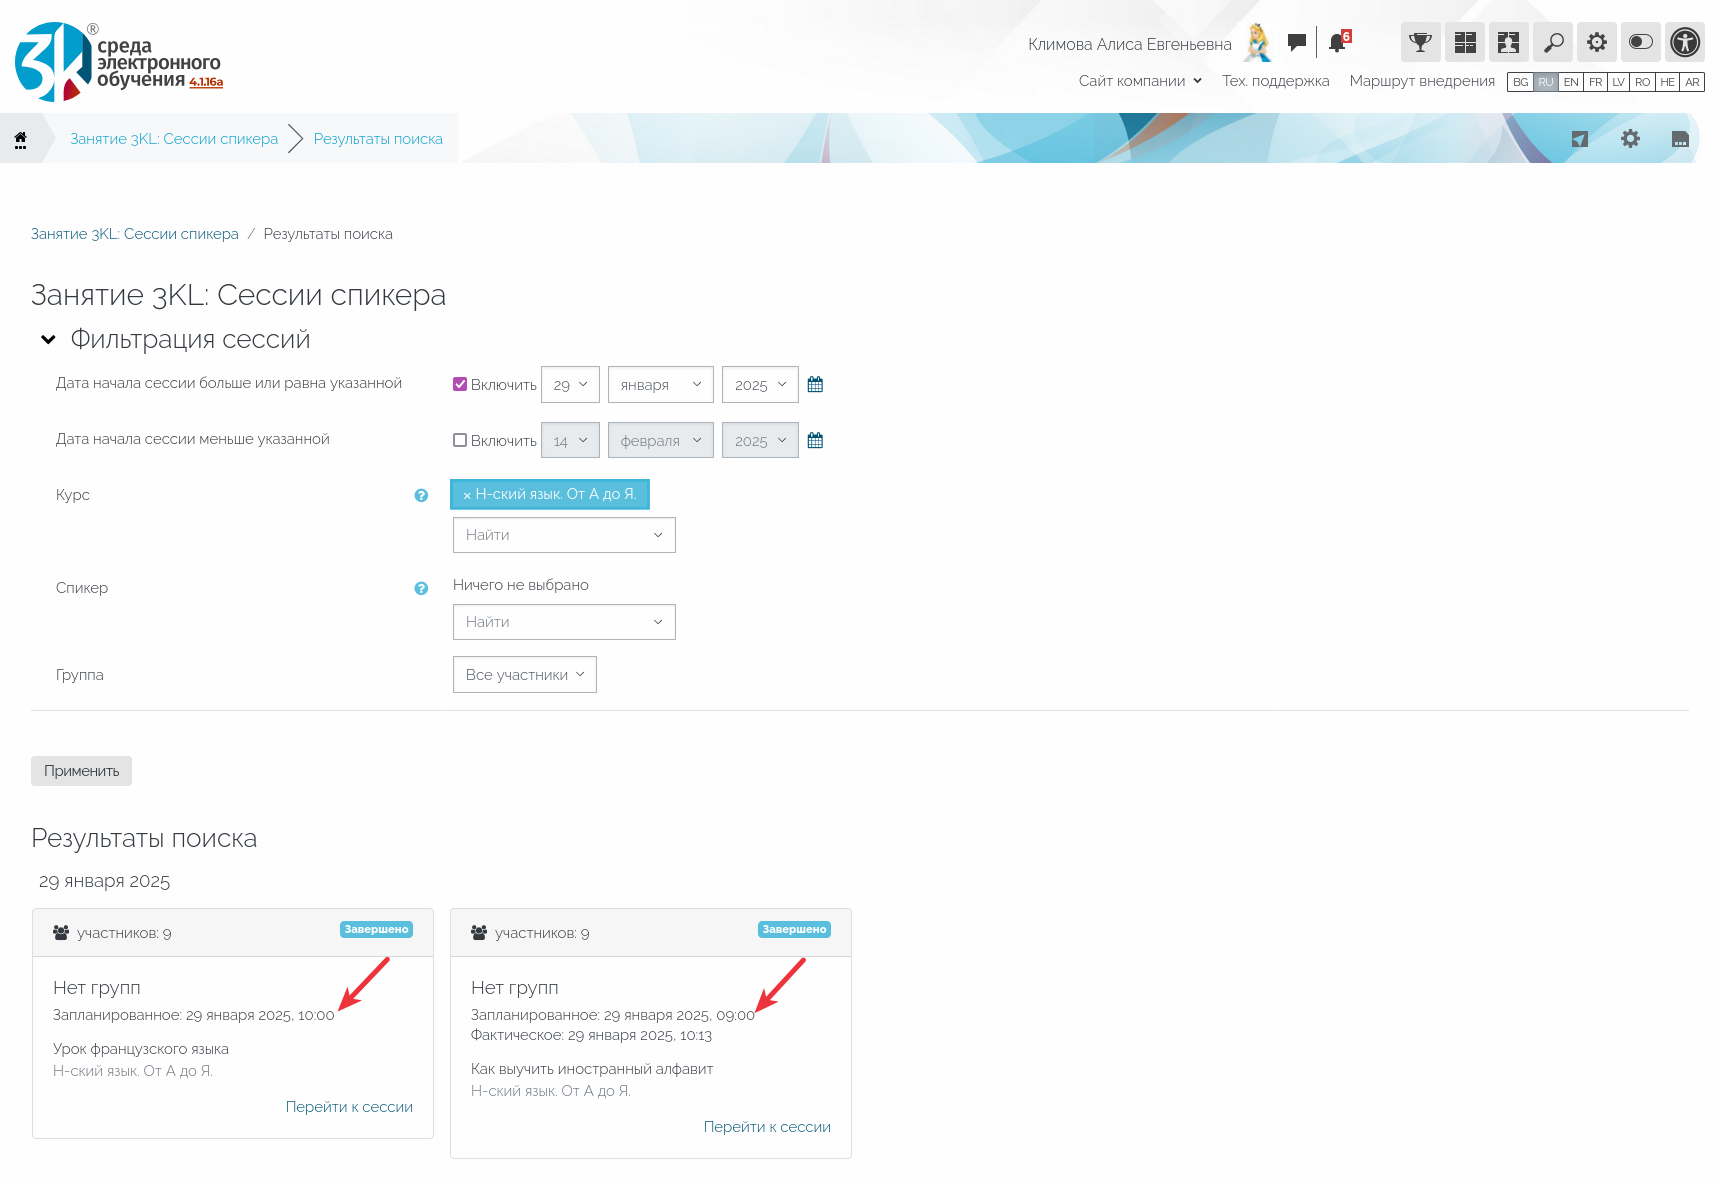Toggle the switch icon in top toolbar
1720x1178 pixels.
(x=1641, y=42)
